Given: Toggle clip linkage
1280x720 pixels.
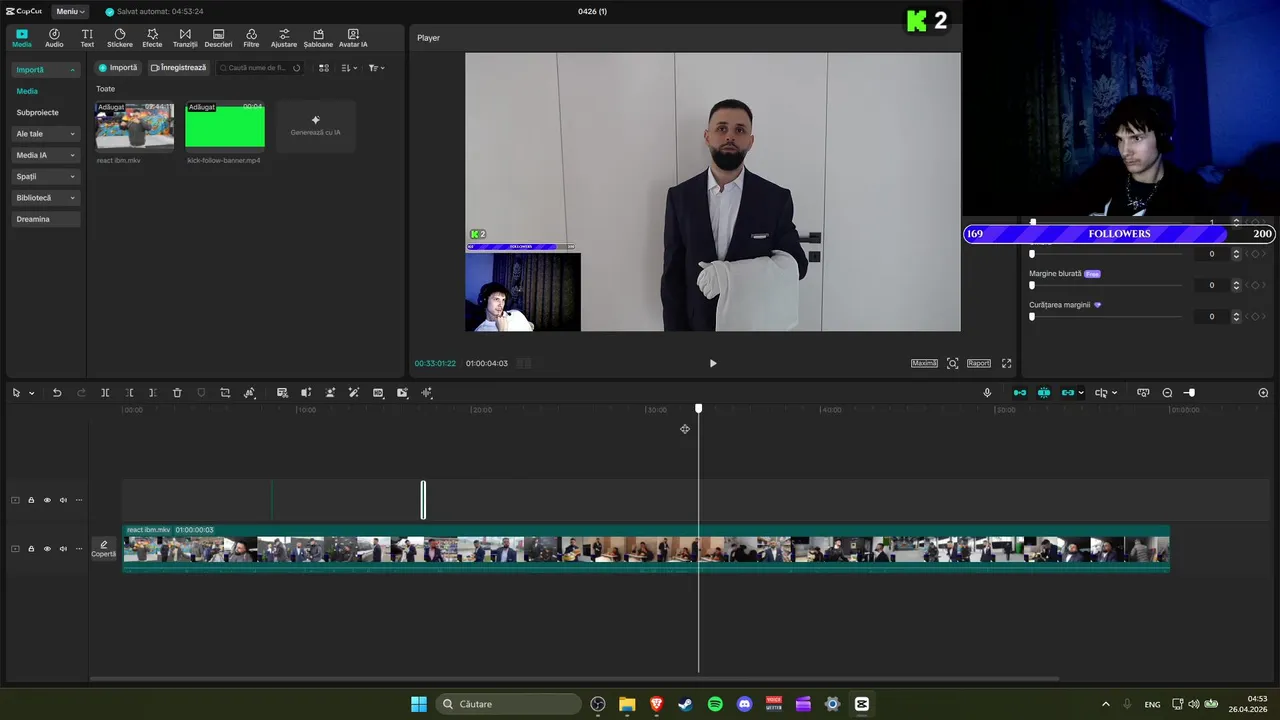Looking at the screenshot, I should tap(1068, 393).
